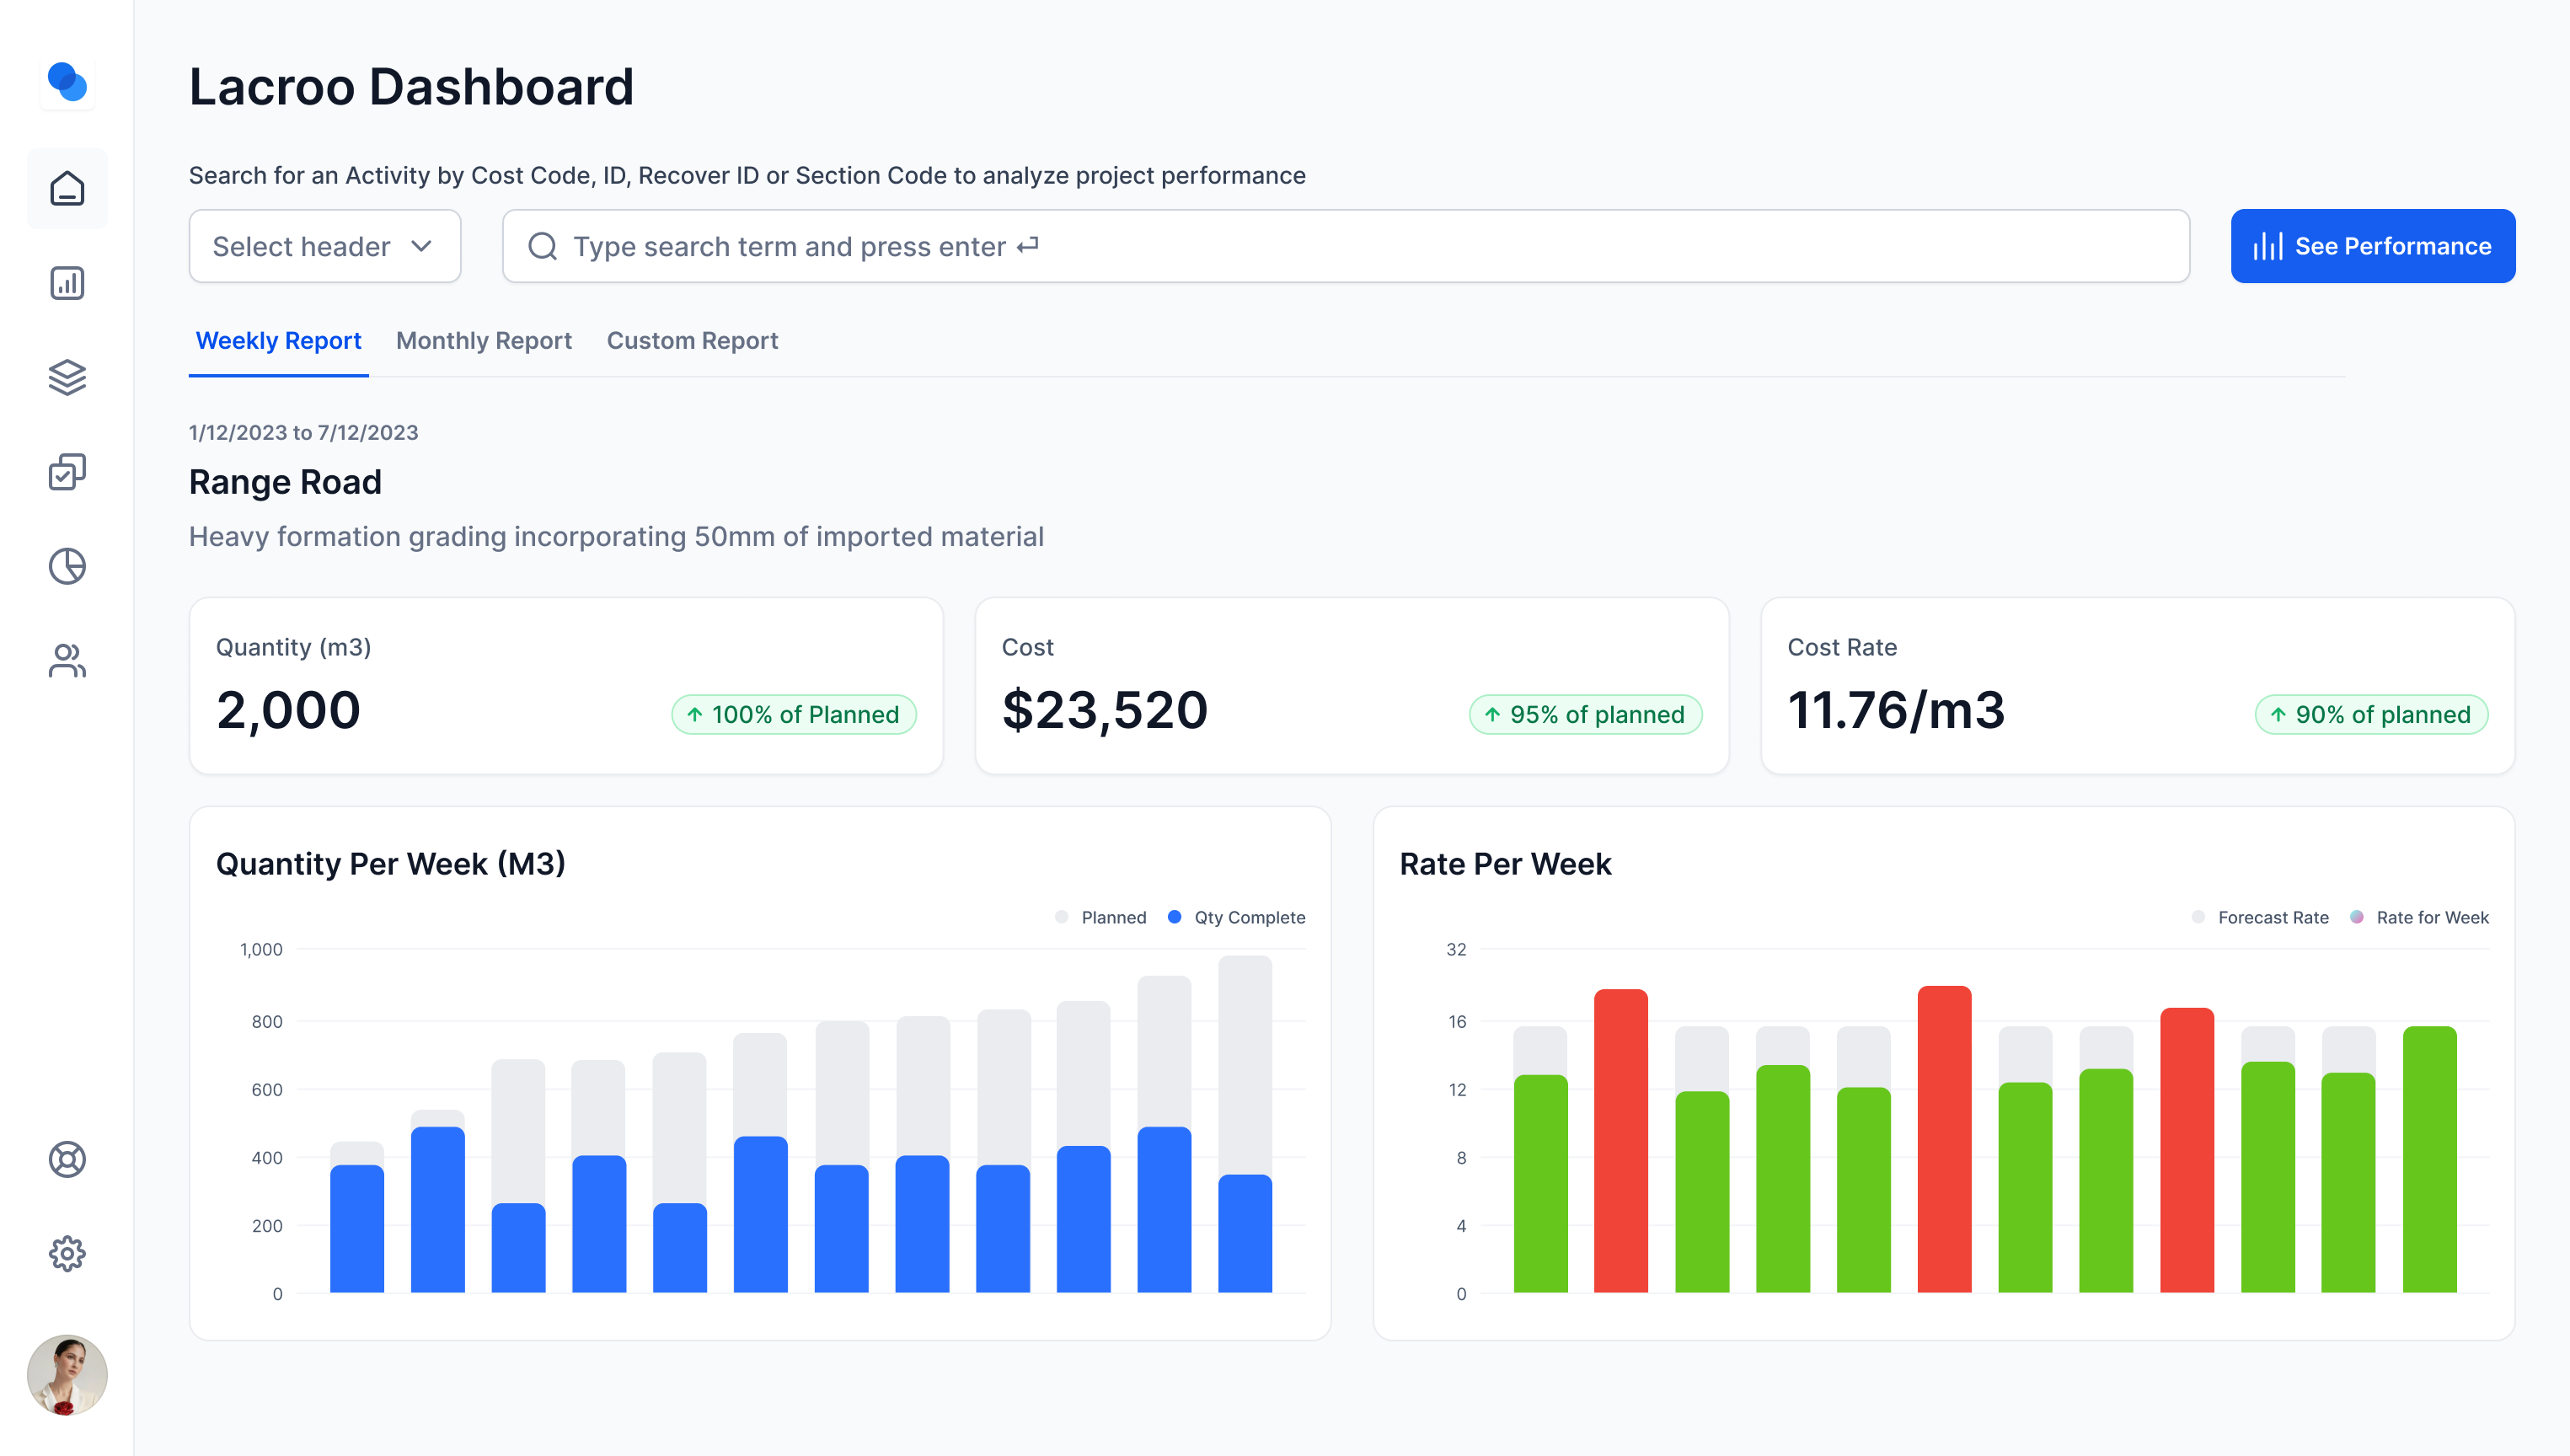Switch to the Custom Report tab
The image size is (2570, 1456).
coord(692,341)
